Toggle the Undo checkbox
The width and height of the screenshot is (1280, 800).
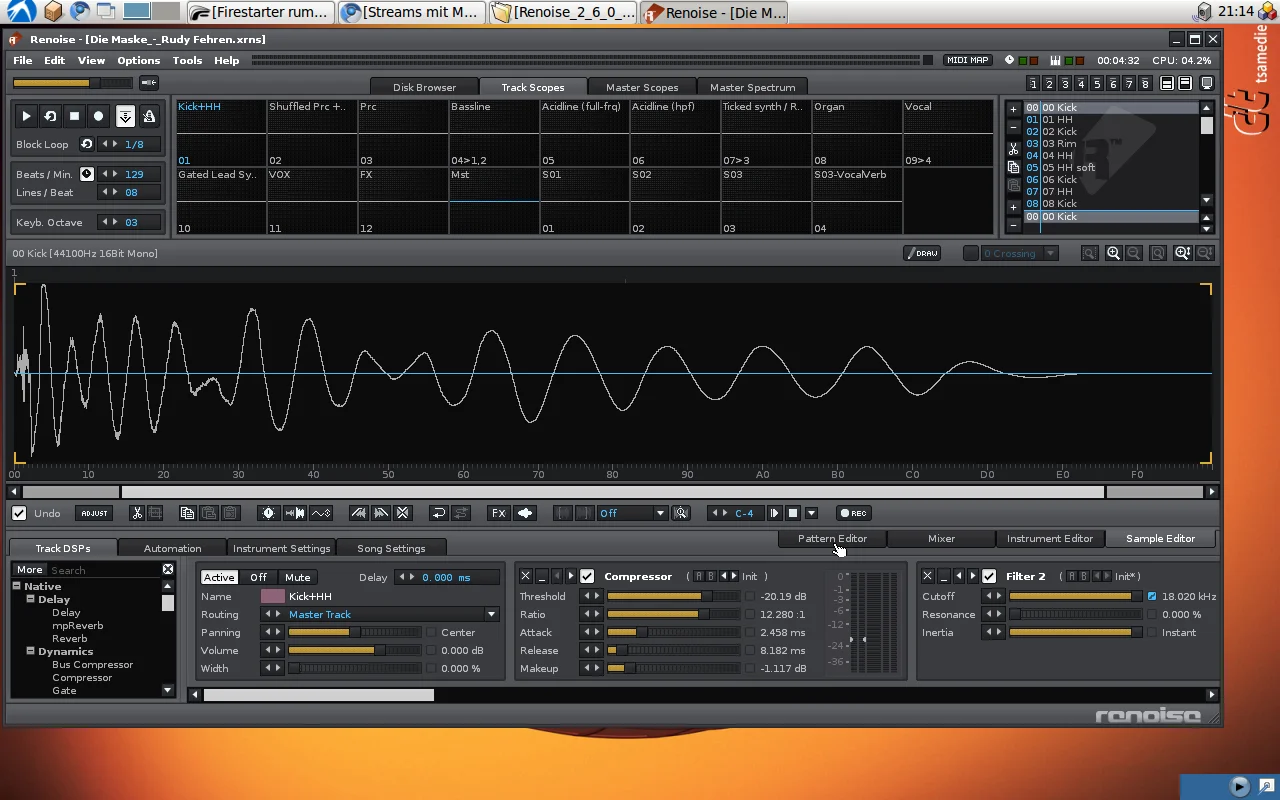click(x=19, y=513)
